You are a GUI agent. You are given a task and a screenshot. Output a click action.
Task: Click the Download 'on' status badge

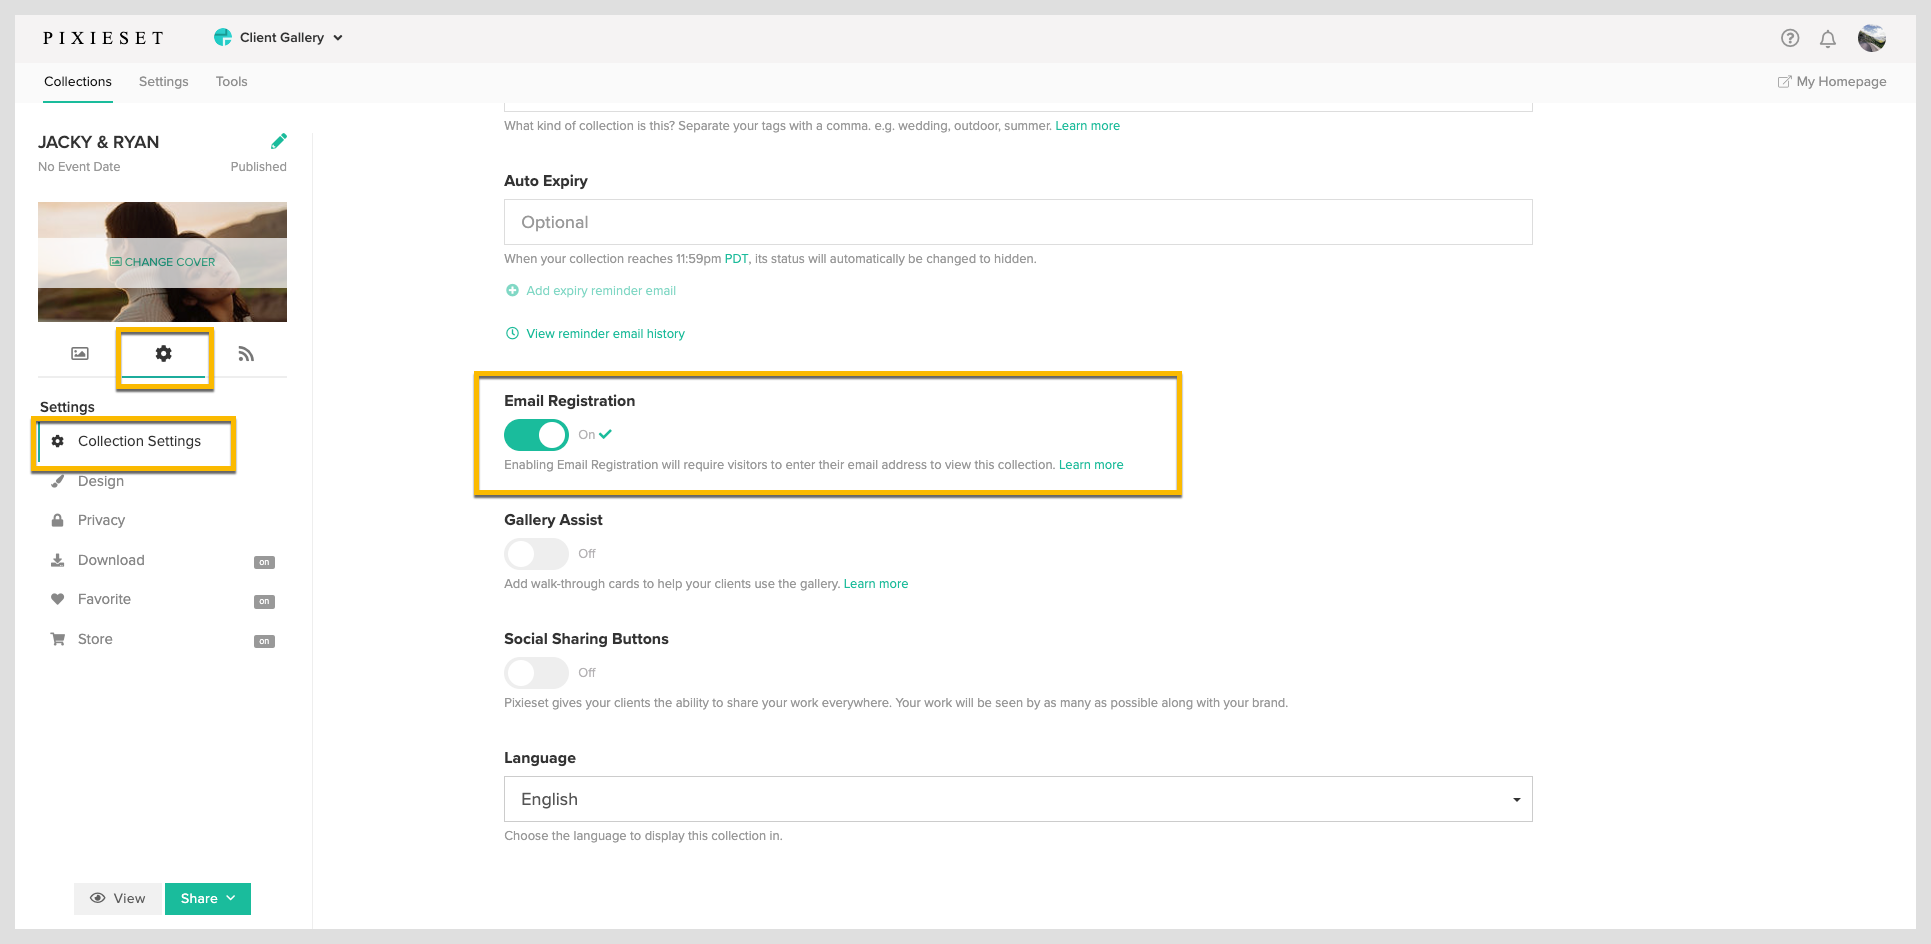pyautogui.click(x=264, y=562)
